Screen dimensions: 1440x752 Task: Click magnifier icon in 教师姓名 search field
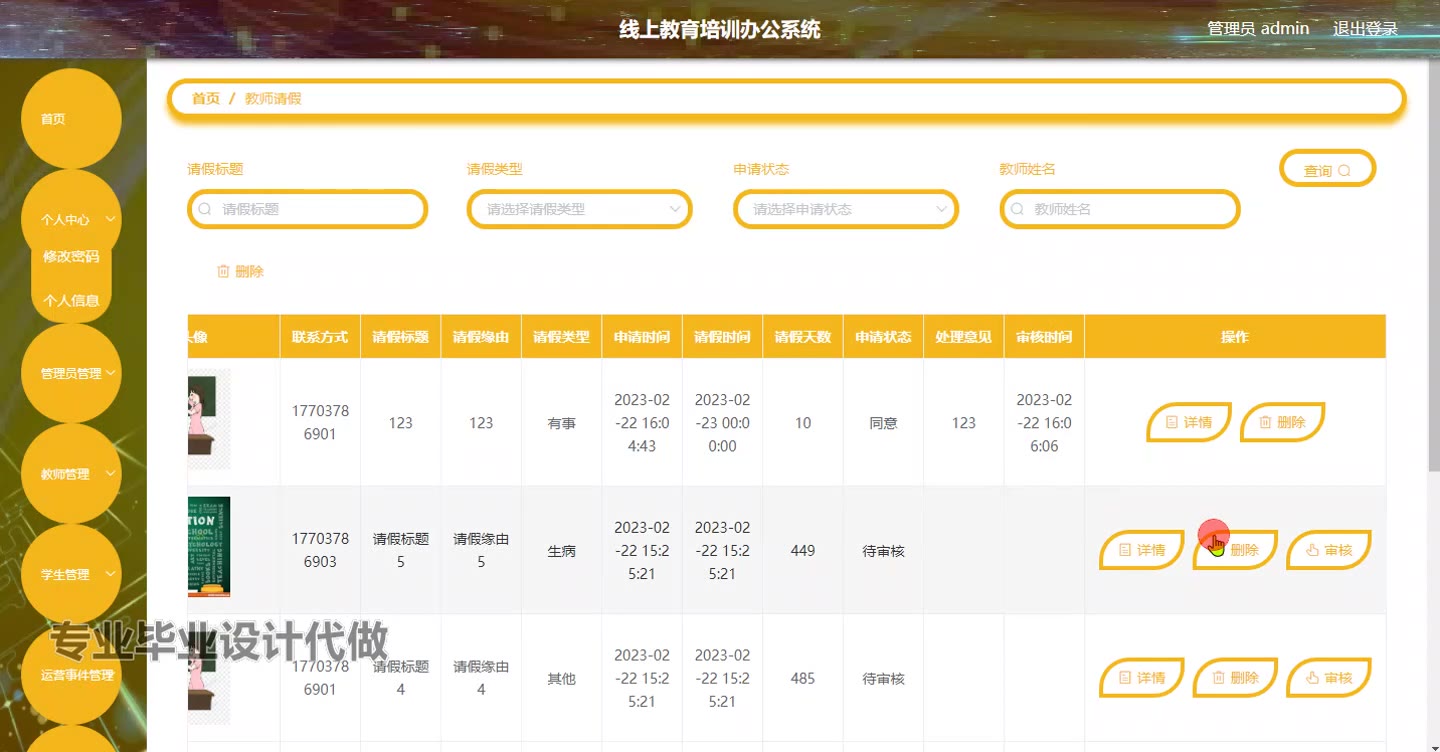pyautogui.click(x=1017, y=209)
